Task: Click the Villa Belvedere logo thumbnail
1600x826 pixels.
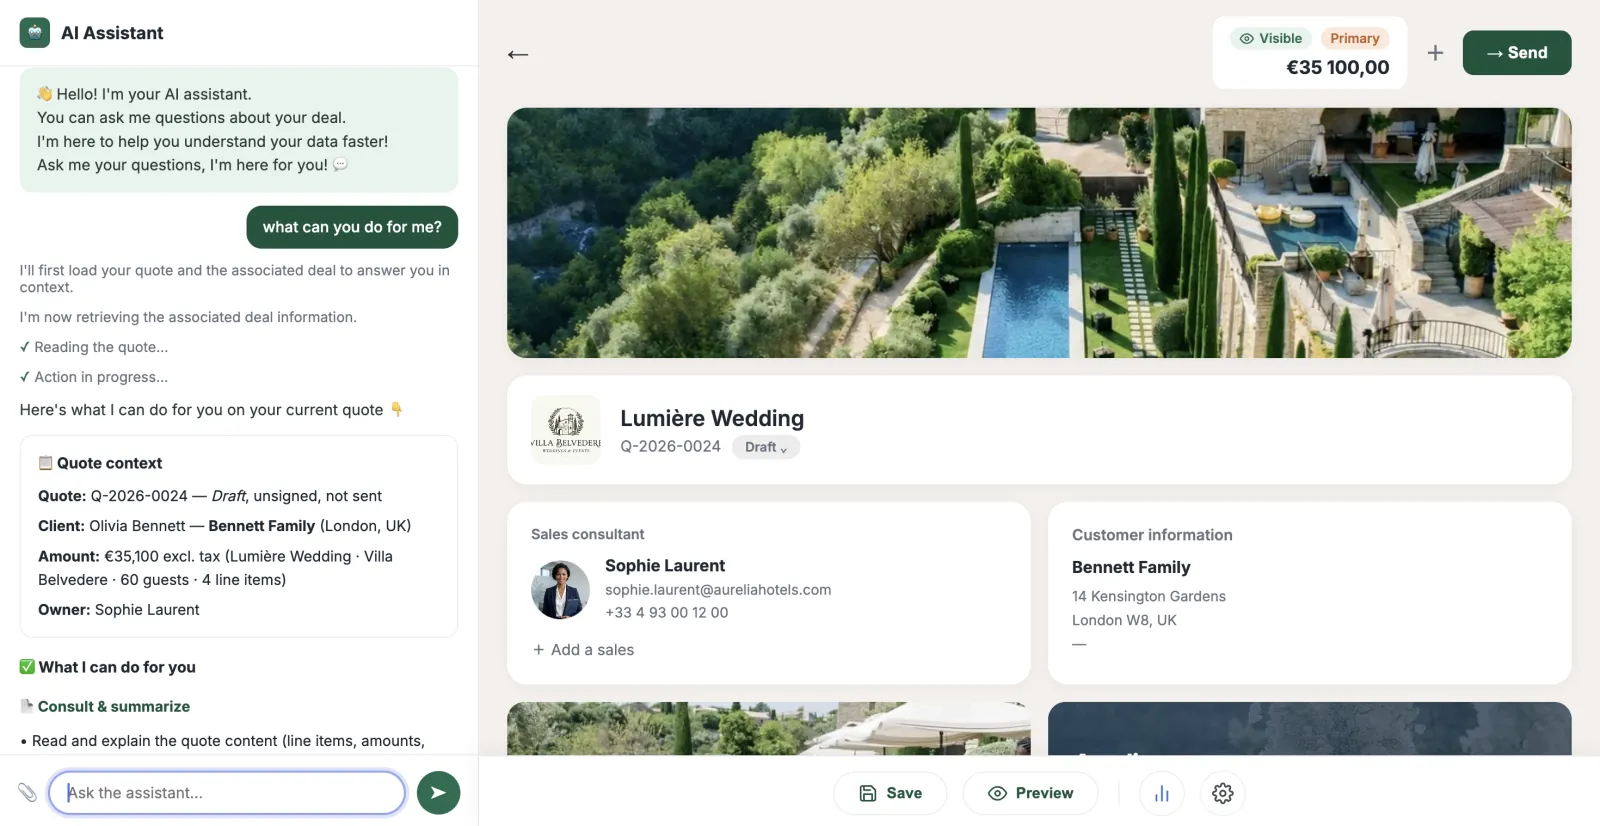Action: 566,430
